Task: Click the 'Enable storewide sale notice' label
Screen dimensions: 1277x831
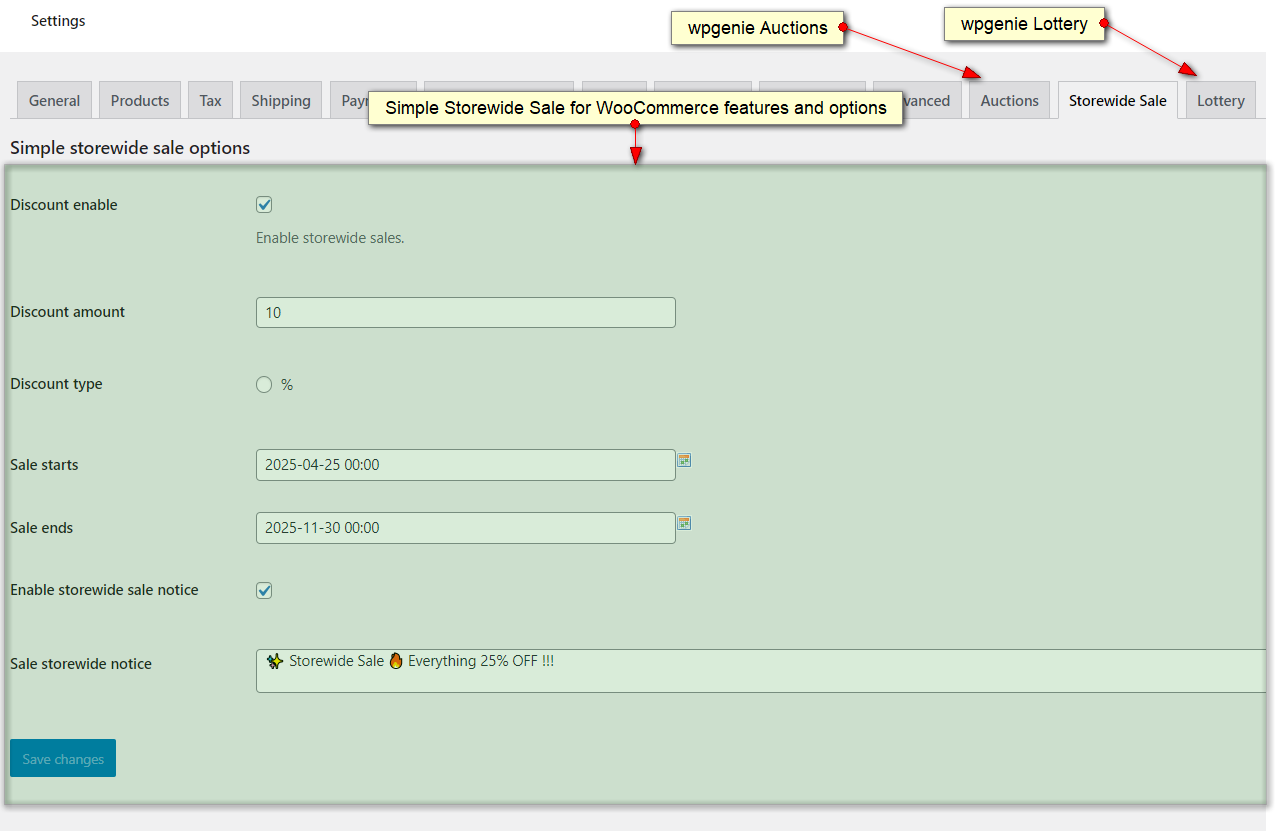Action: [104, 590]
